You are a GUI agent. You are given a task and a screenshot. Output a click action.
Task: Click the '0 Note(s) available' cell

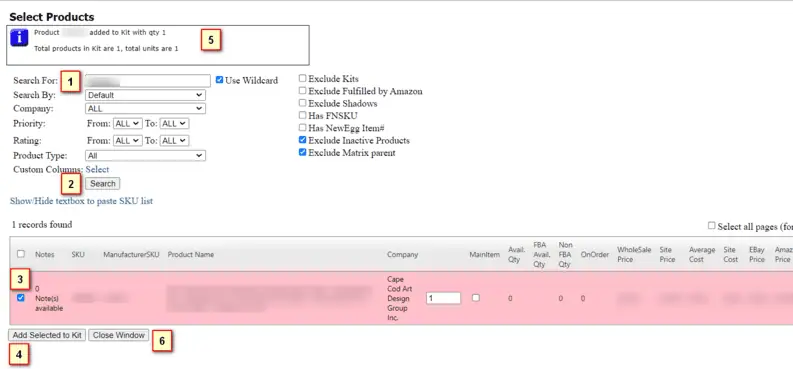(49, 298)
